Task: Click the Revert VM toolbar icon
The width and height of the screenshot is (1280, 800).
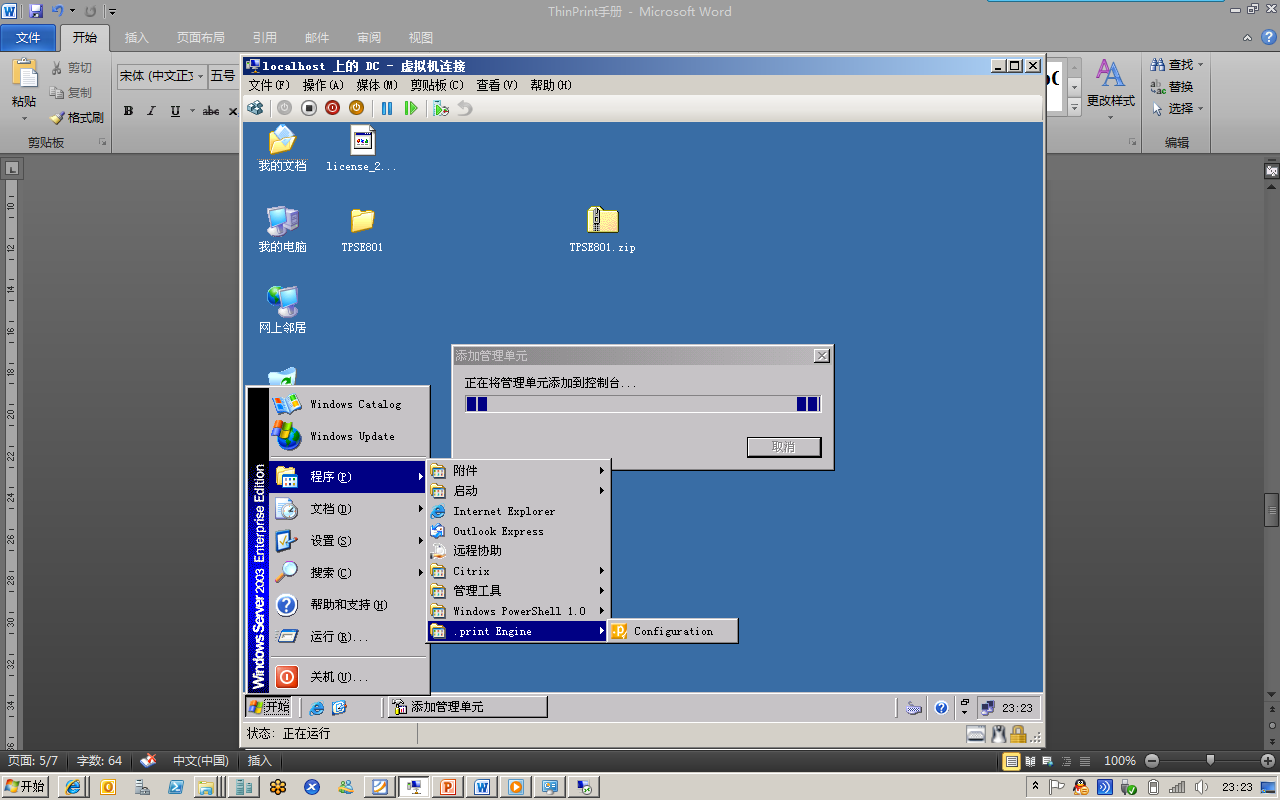Action: point(464,108)
